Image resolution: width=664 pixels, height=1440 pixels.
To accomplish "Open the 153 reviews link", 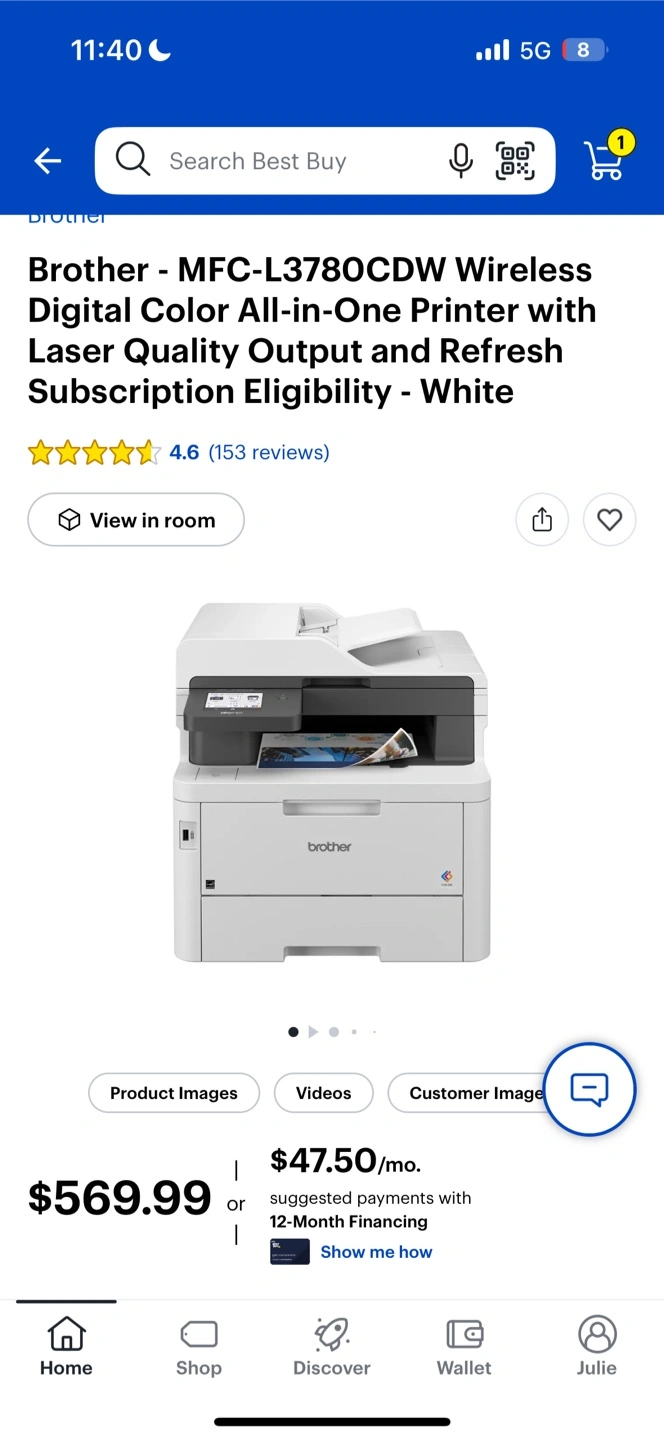I will coord(268,452).
